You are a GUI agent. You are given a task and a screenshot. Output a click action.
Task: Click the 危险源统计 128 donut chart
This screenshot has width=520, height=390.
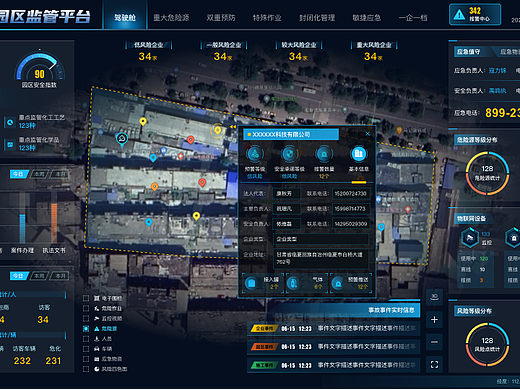coord(487,173)
